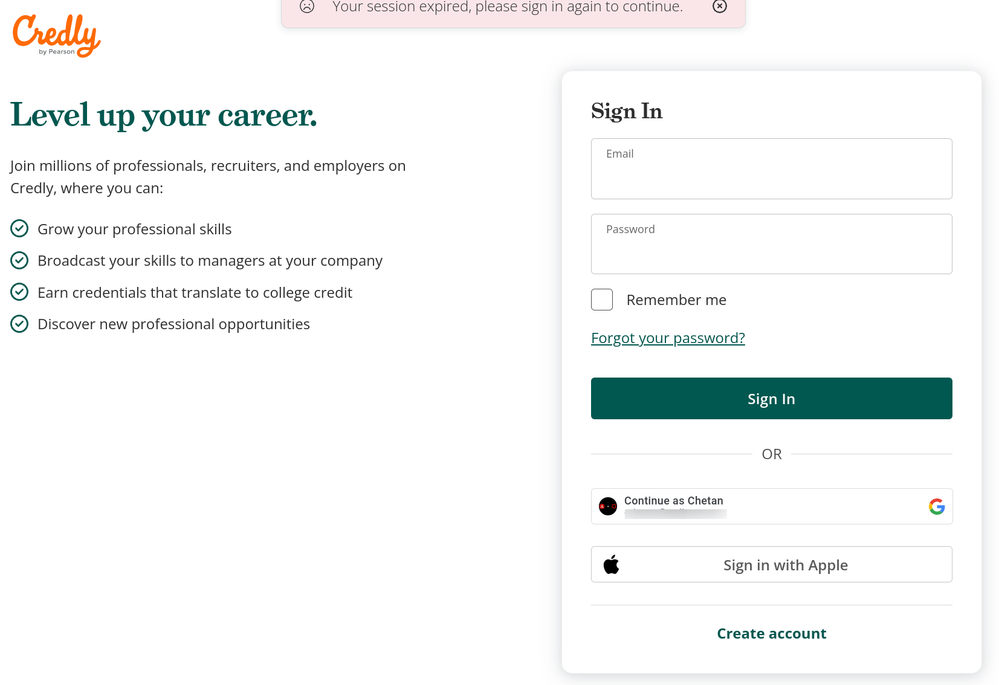Click the Remember me label text
The image size is (999, 685).
676,300
